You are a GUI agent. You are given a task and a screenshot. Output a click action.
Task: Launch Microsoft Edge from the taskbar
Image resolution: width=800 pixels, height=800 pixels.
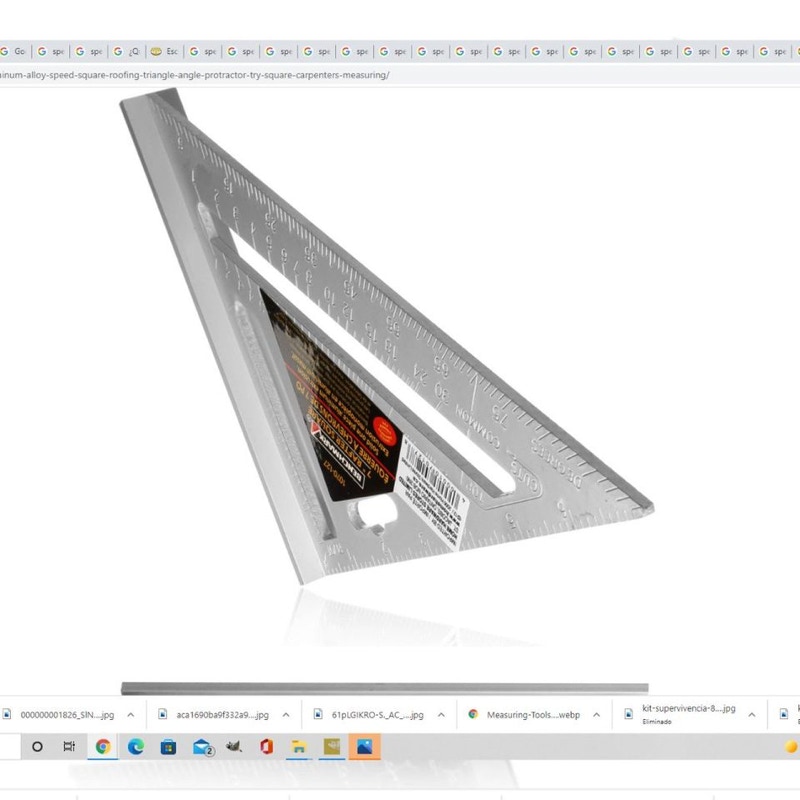point(136,746)
